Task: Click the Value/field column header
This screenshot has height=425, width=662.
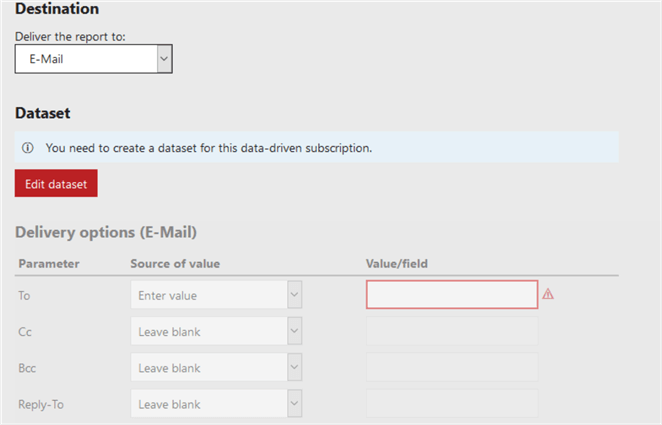Action: (397, 264)
